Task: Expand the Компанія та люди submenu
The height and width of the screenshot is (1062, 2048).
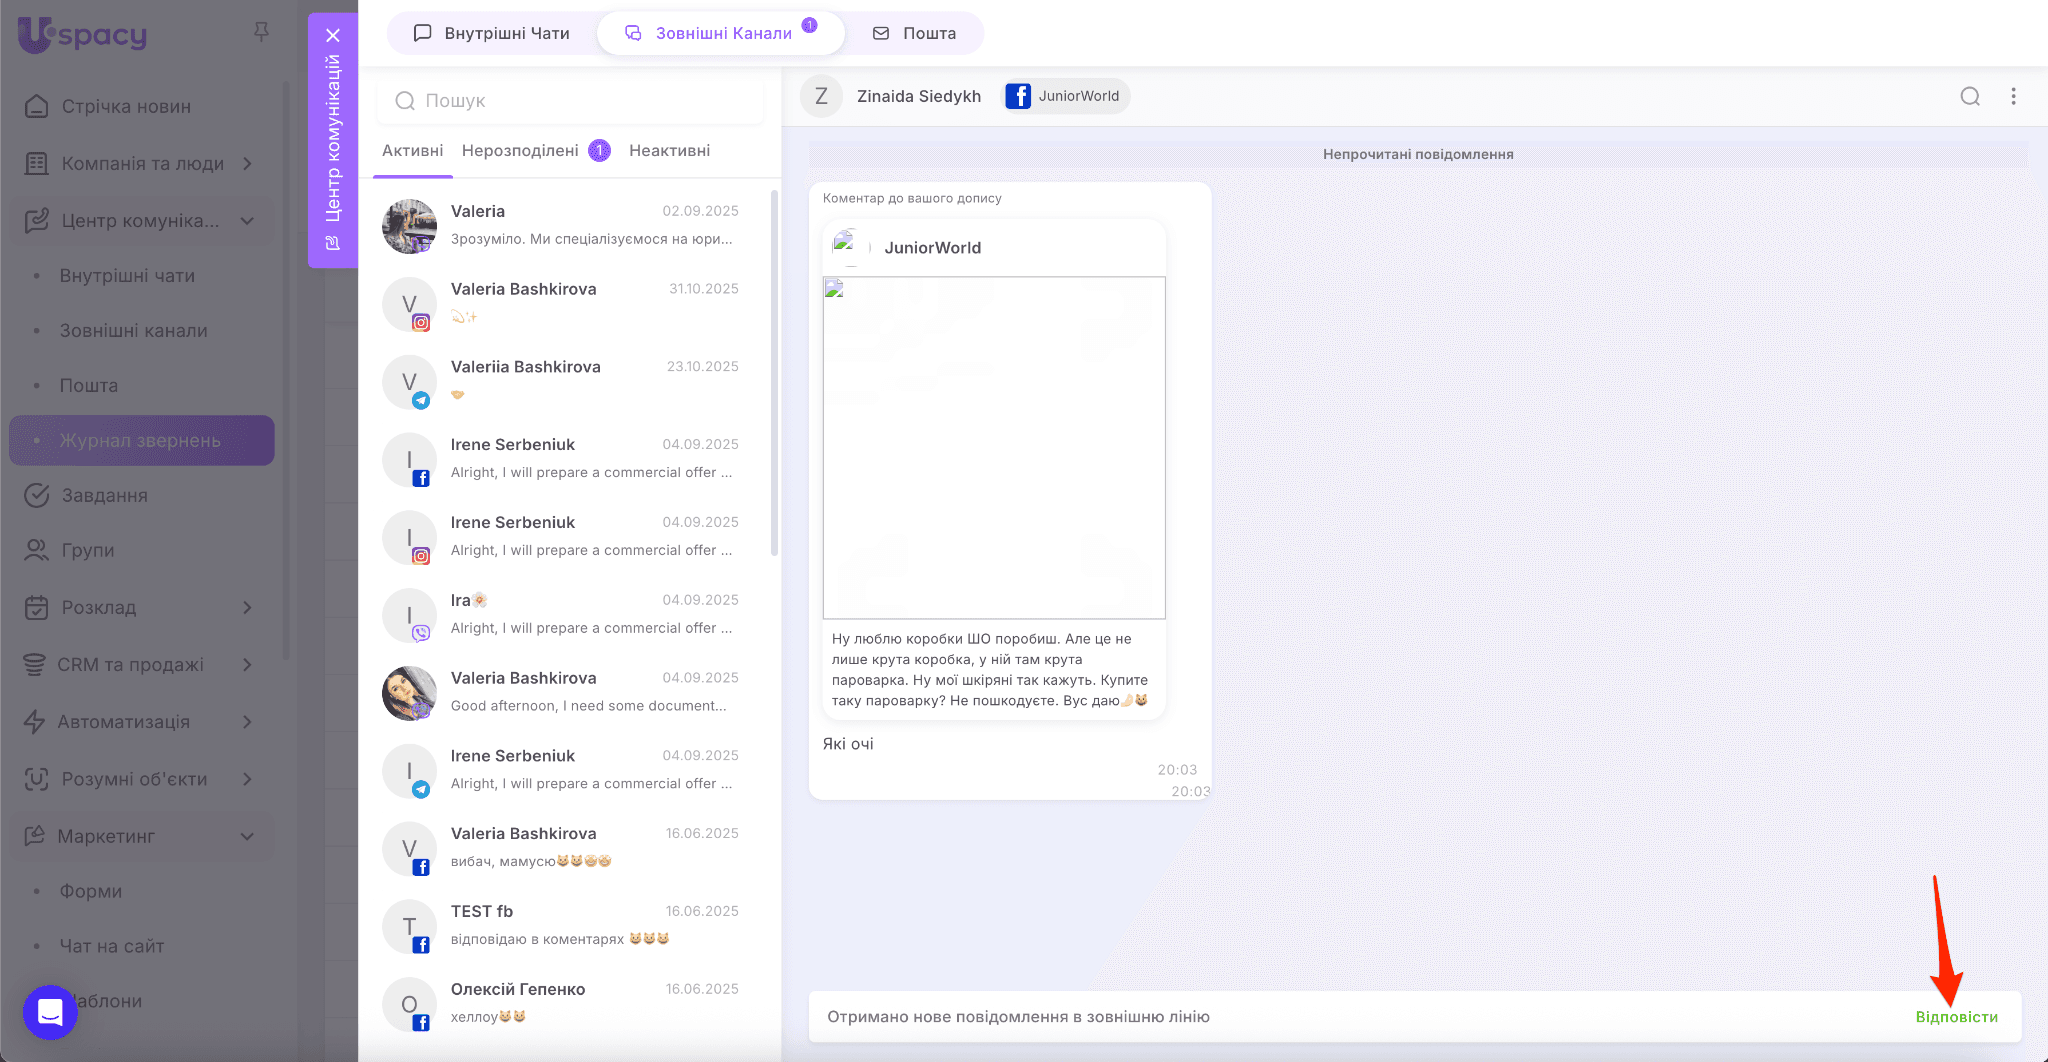Action: click(x=247, y=163)
